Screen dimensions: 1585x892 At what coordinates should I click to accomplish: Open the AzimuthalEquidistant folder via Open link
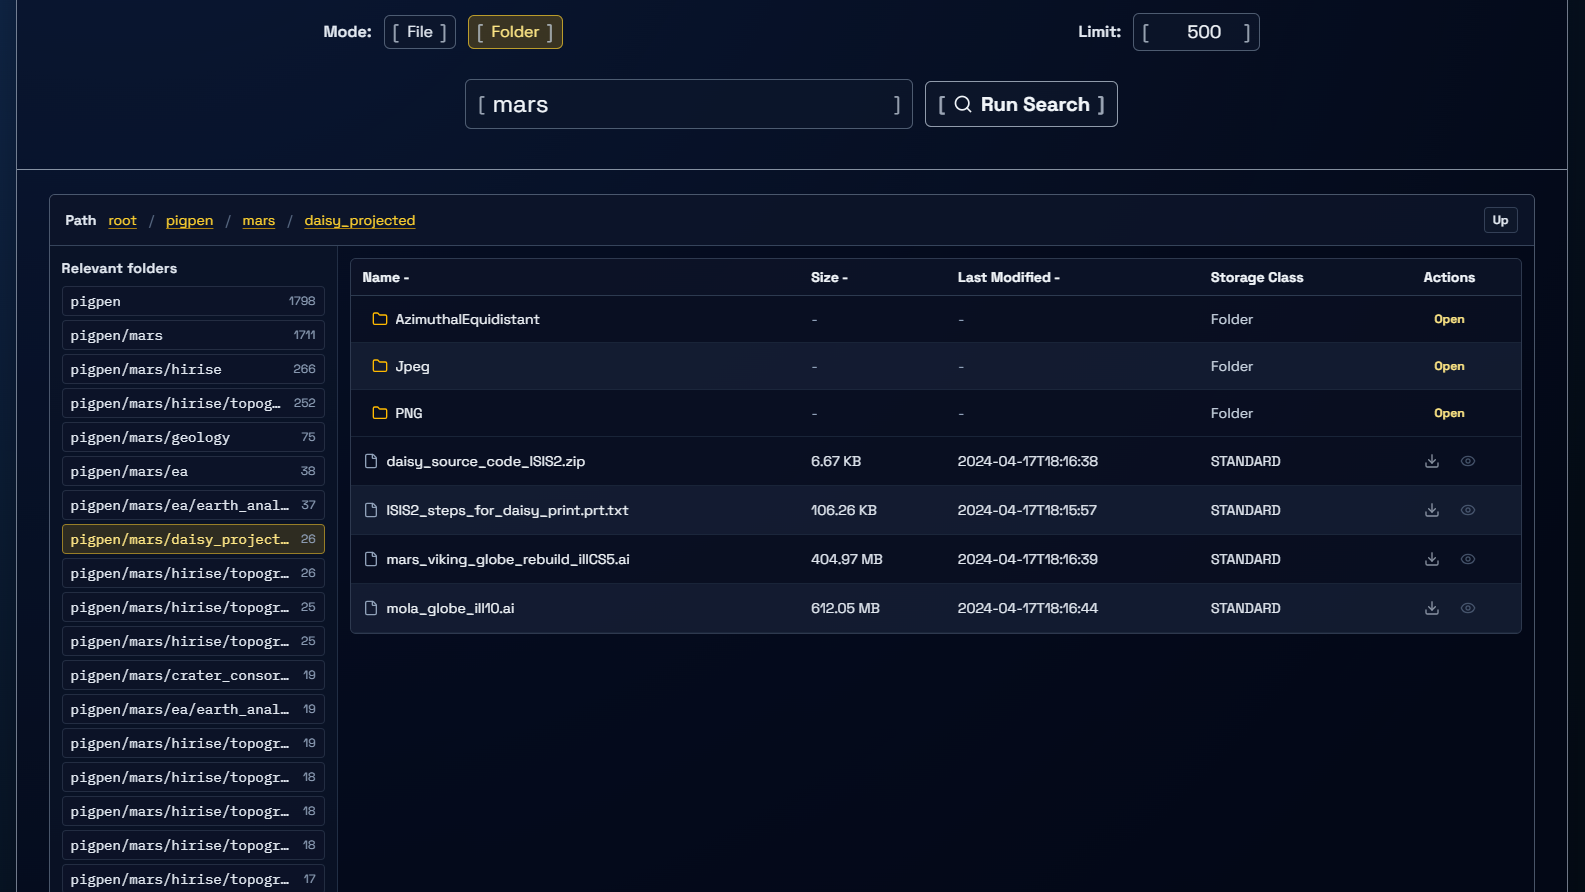point(1449,319)
